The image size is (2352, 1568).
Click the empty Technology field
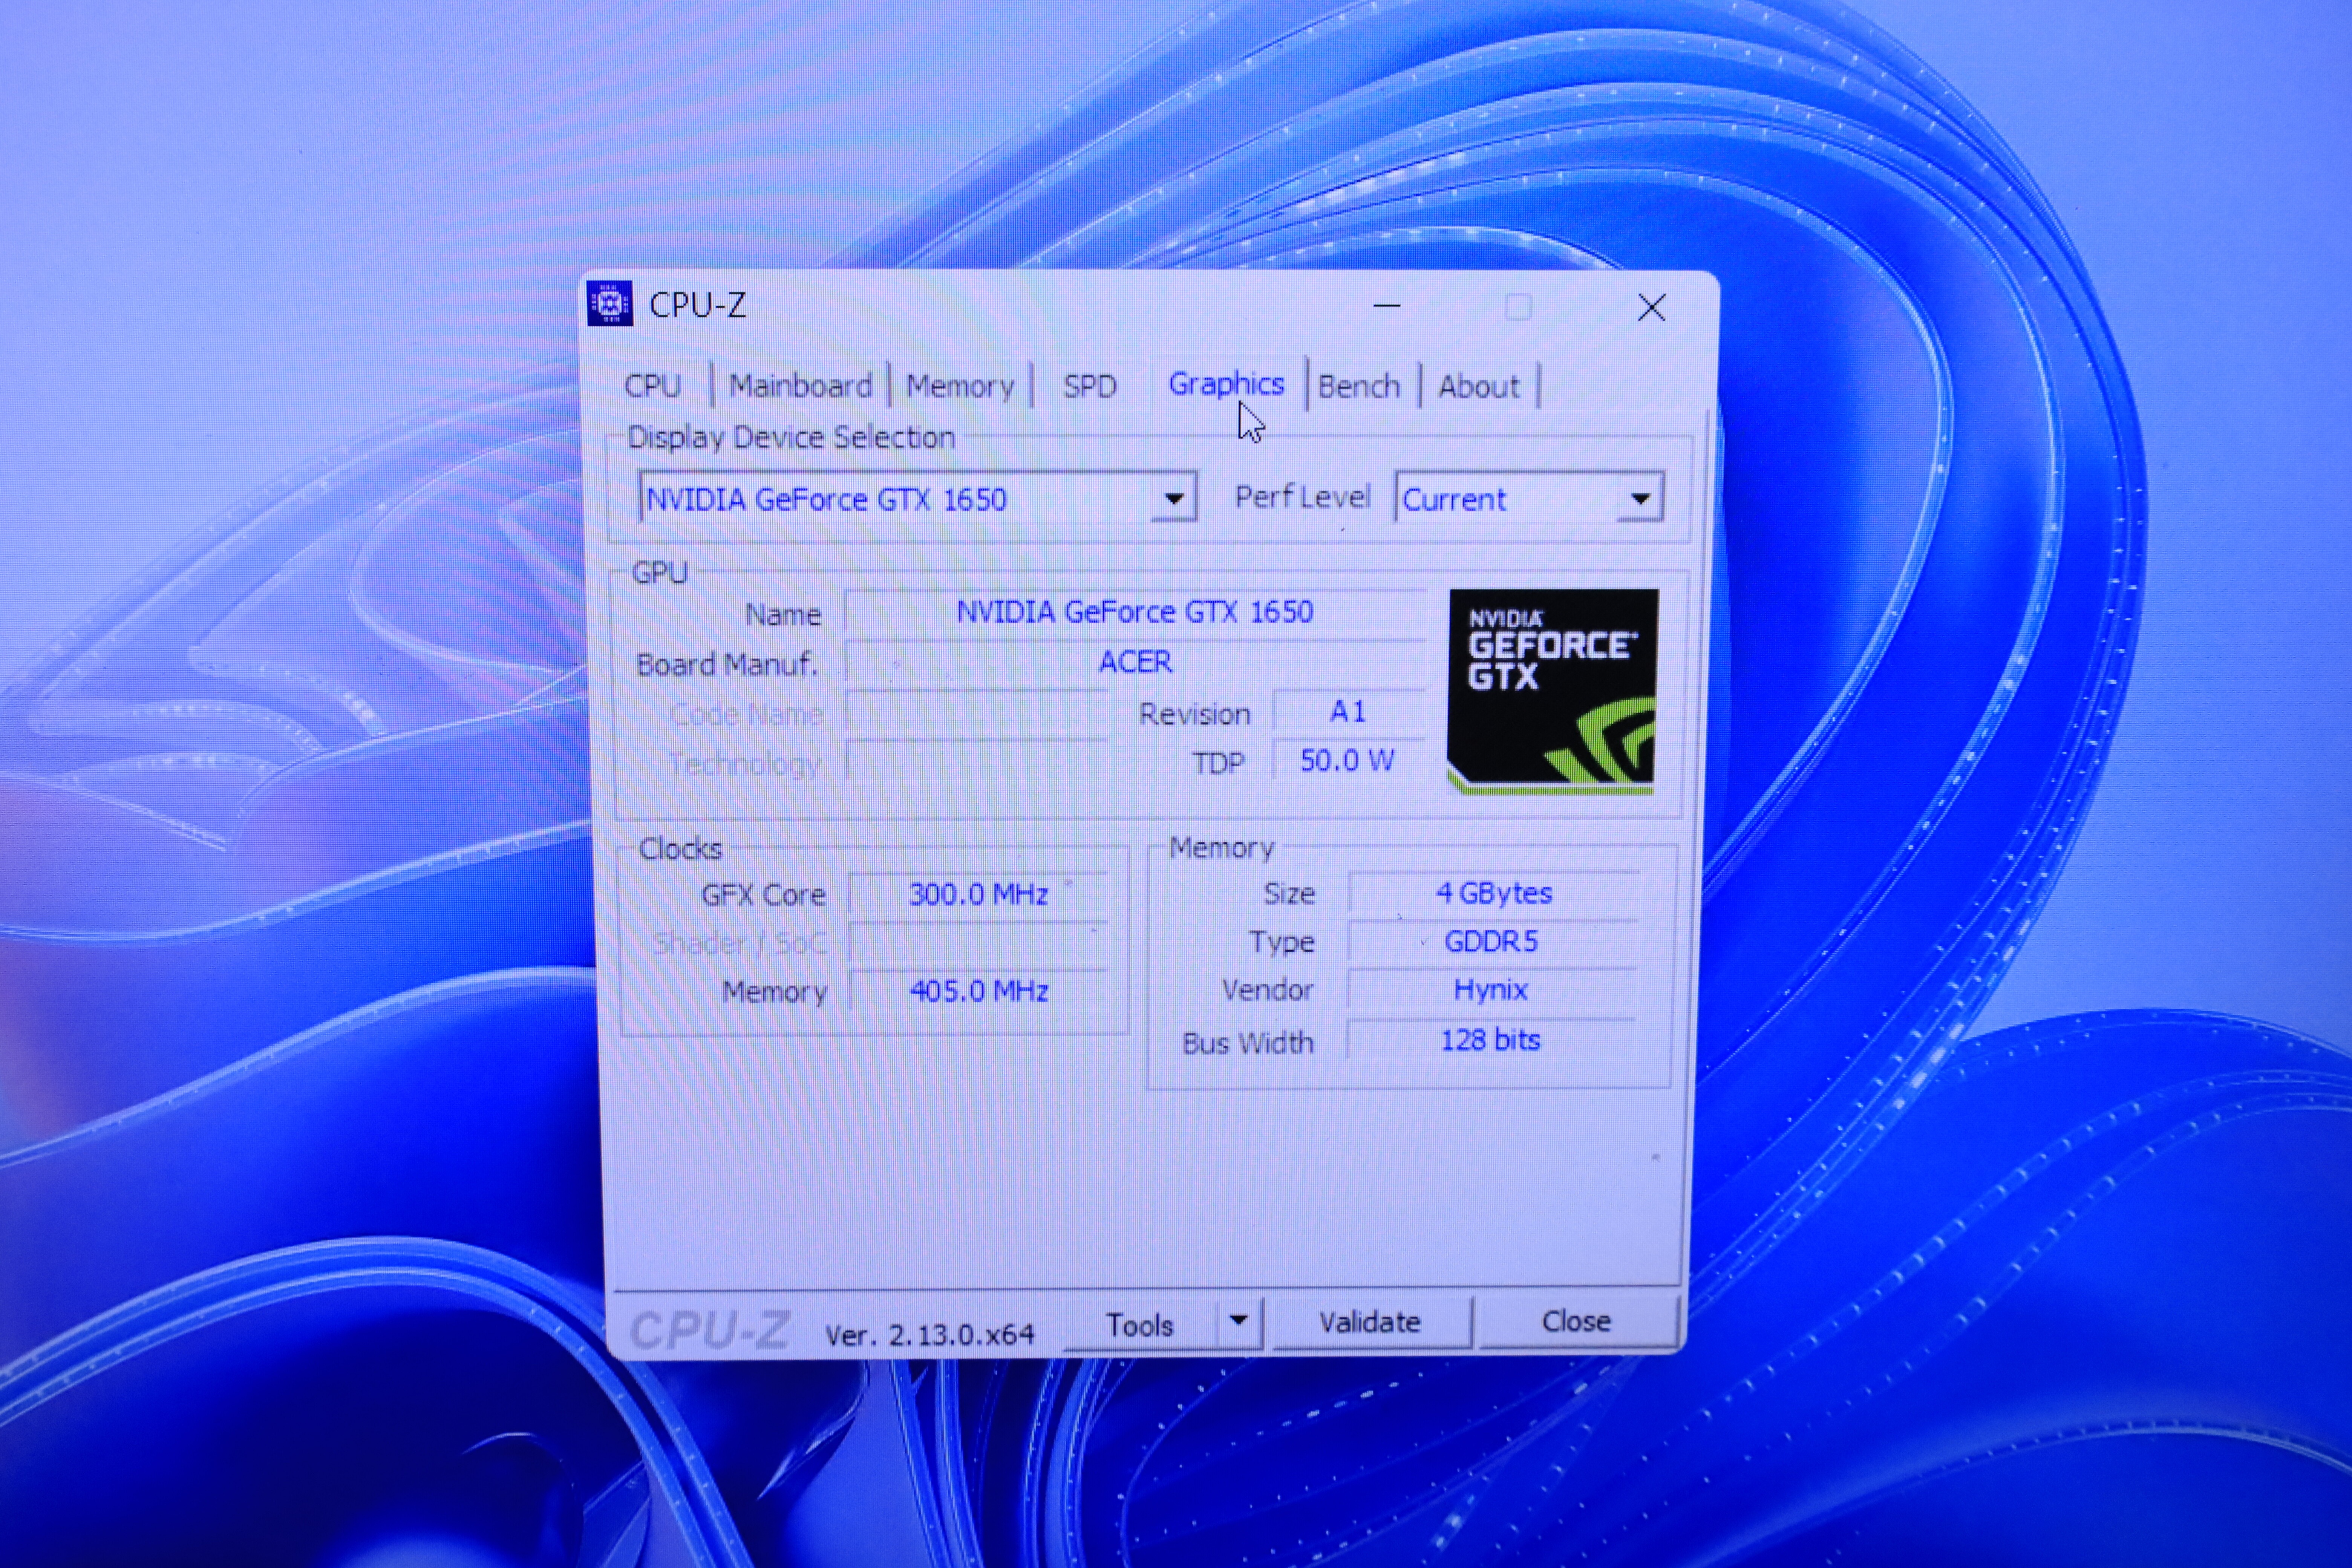[977, 762]
